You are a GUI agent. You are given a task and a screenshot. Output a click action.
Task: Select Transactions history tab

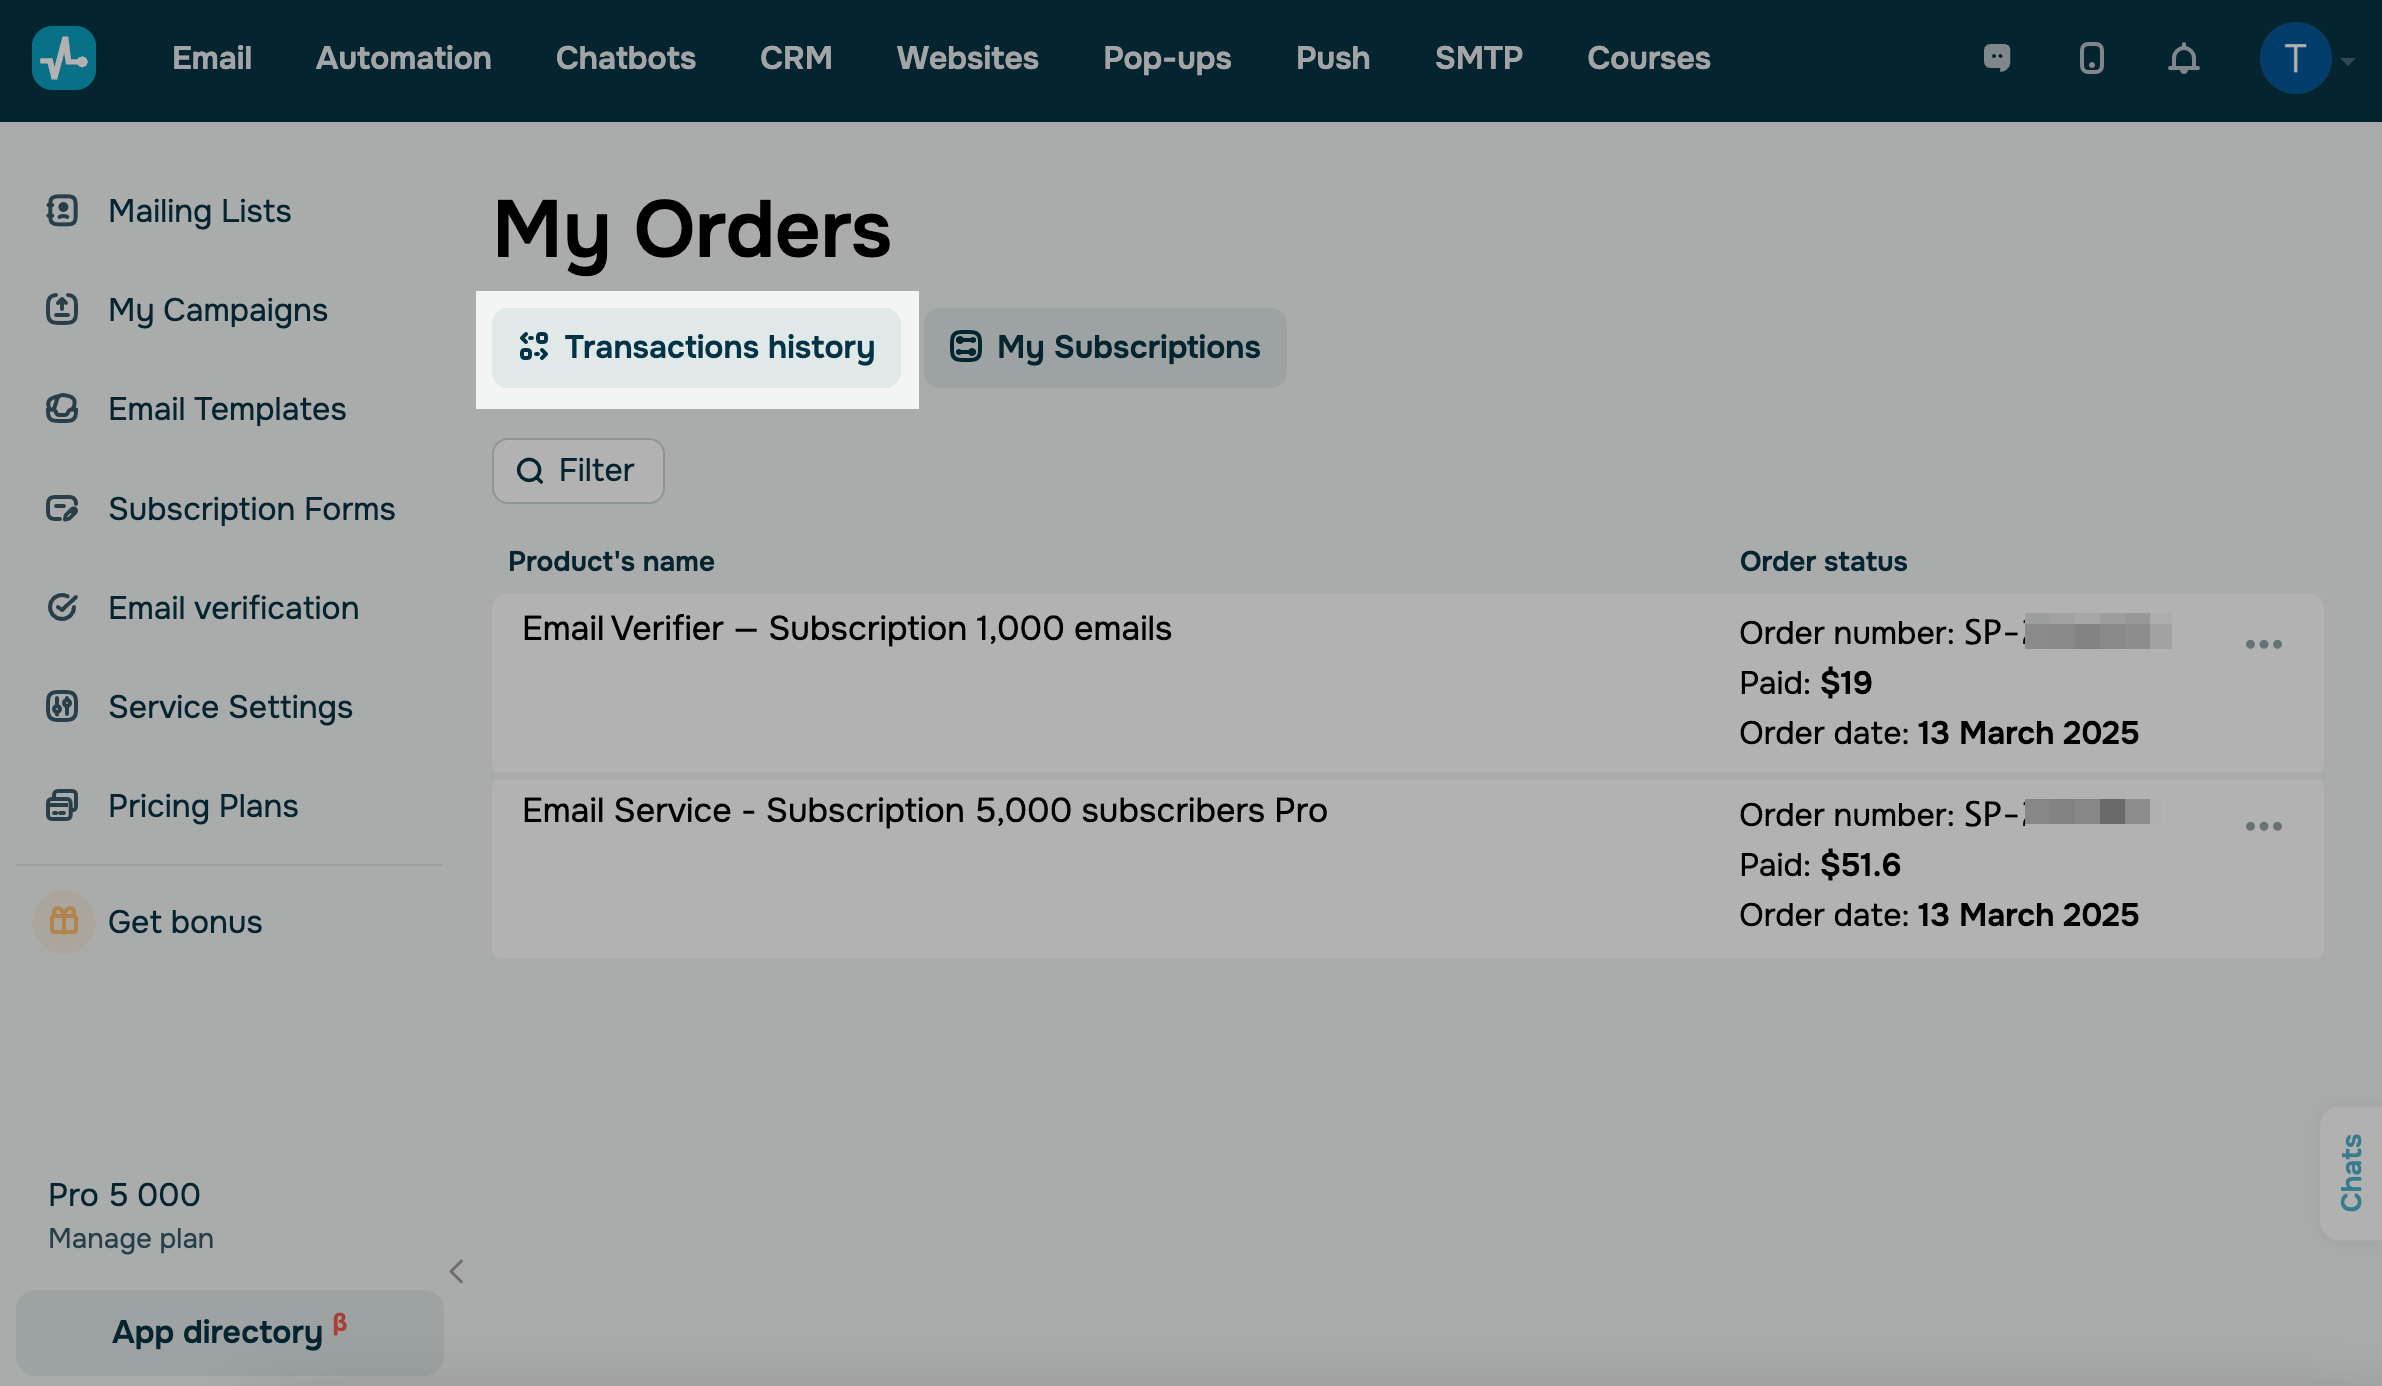pyautogui.click(x=697, y=347)
